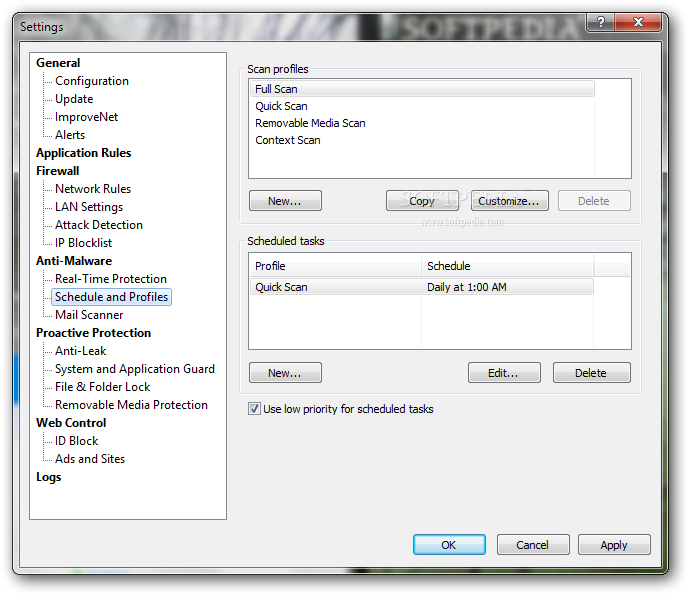Choose the Removable Media Scan profile

point(422,123)
